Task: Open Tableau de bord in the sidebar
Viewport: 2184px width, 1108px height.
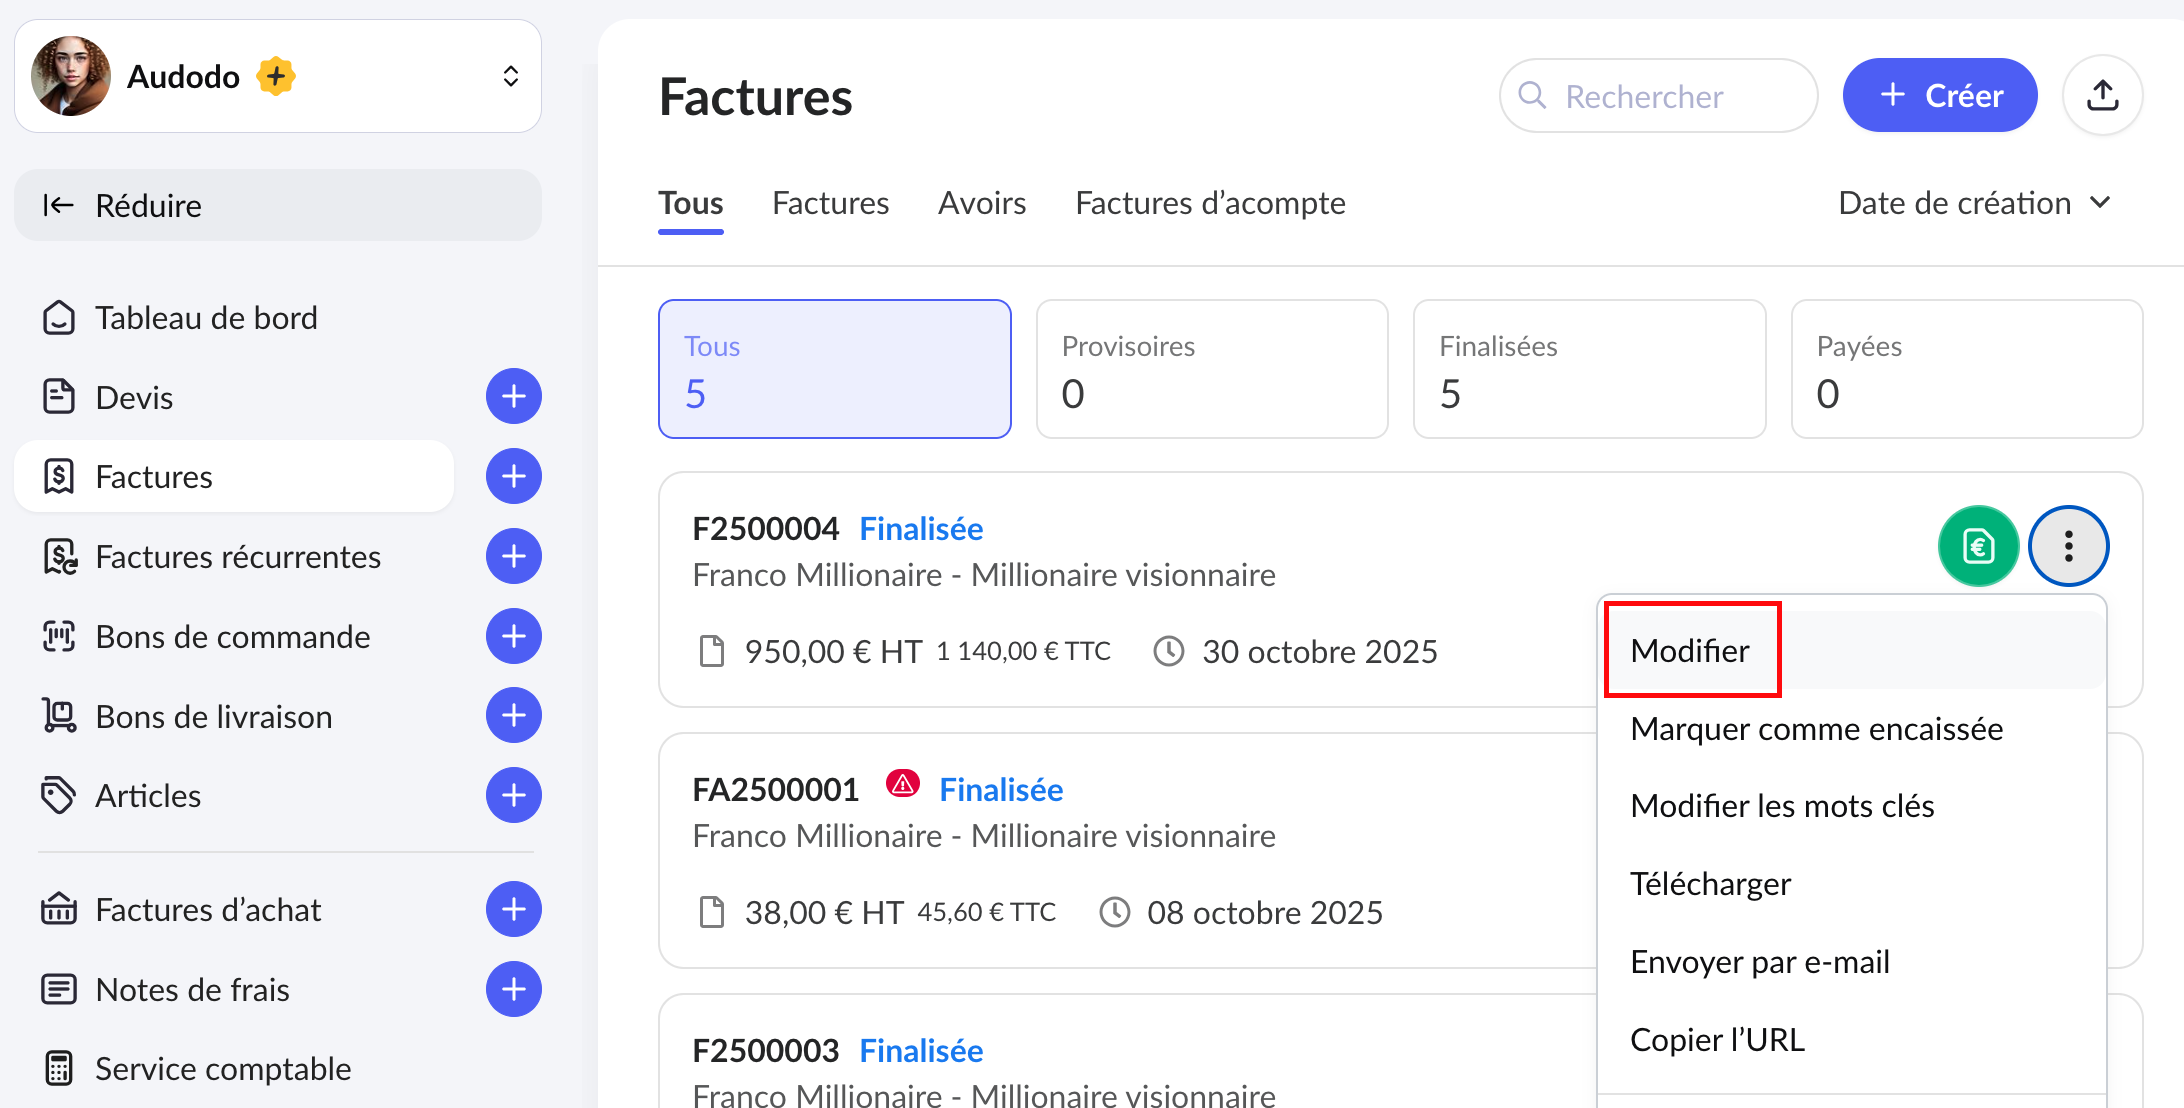Action: pos(206,318)
